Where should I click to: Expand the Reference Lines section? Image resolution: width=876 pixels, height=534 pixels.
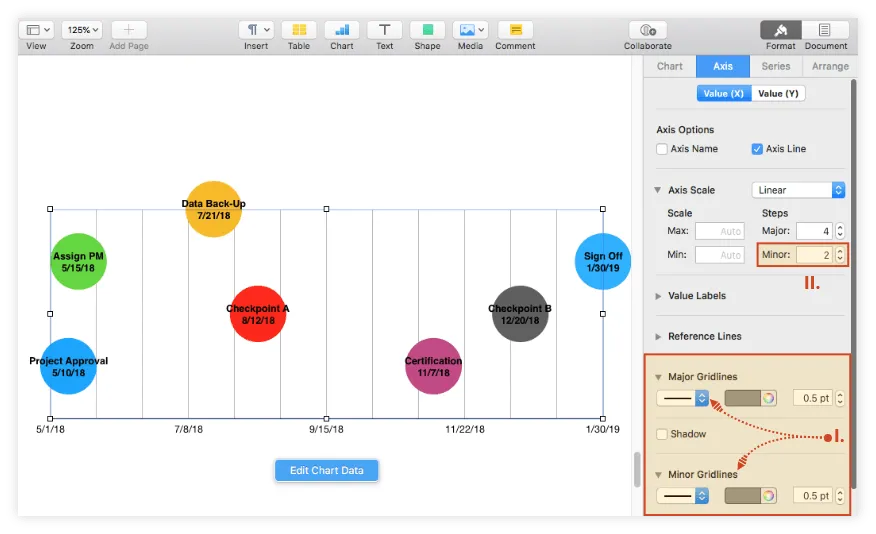659,337
